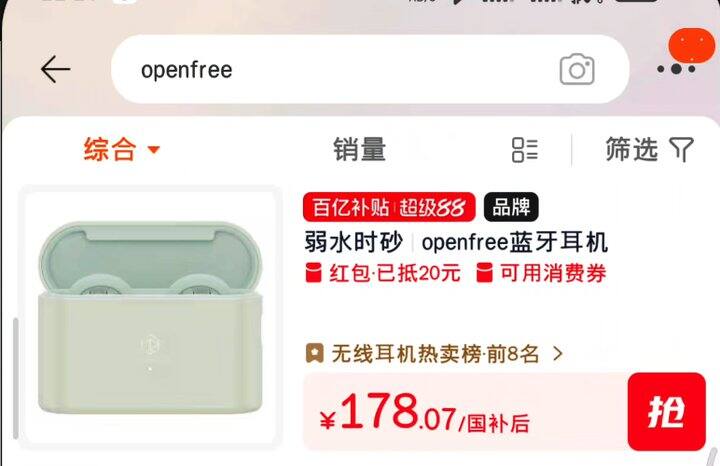Click the red packet coupon icon
720x466 pixels.
tap(314, 273)
